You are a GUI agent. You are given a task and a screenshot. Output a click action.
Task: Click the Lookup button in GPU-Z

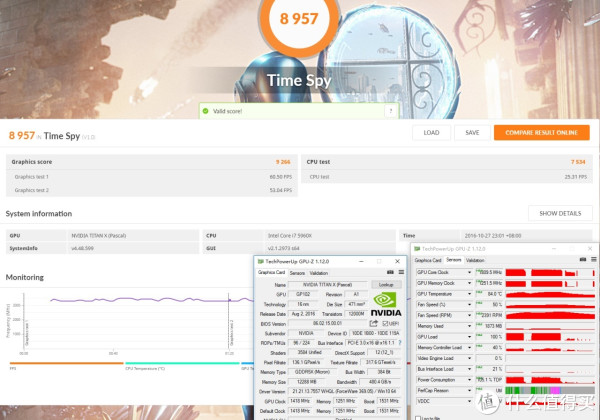click(x=386, y=284)
